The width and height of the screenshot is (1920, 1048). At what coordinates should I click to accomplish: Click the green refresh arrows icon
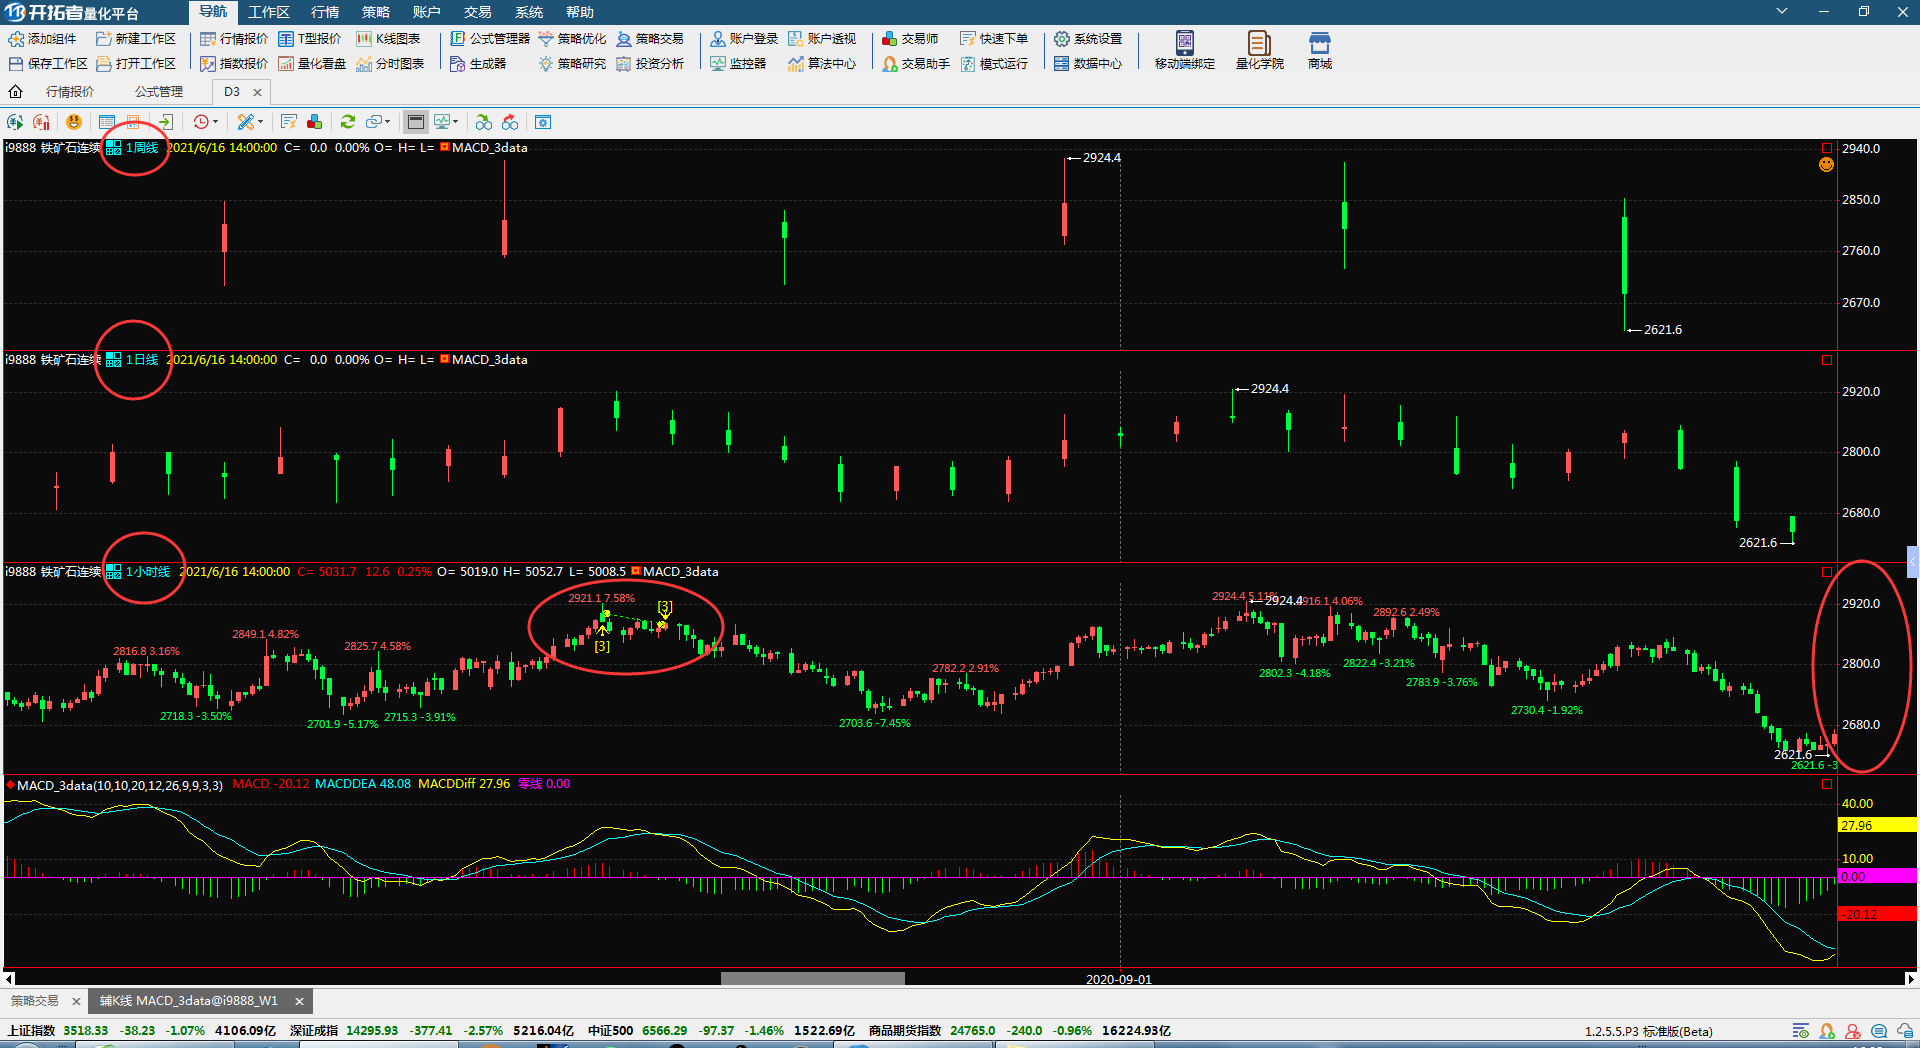[x=348, y=122]
